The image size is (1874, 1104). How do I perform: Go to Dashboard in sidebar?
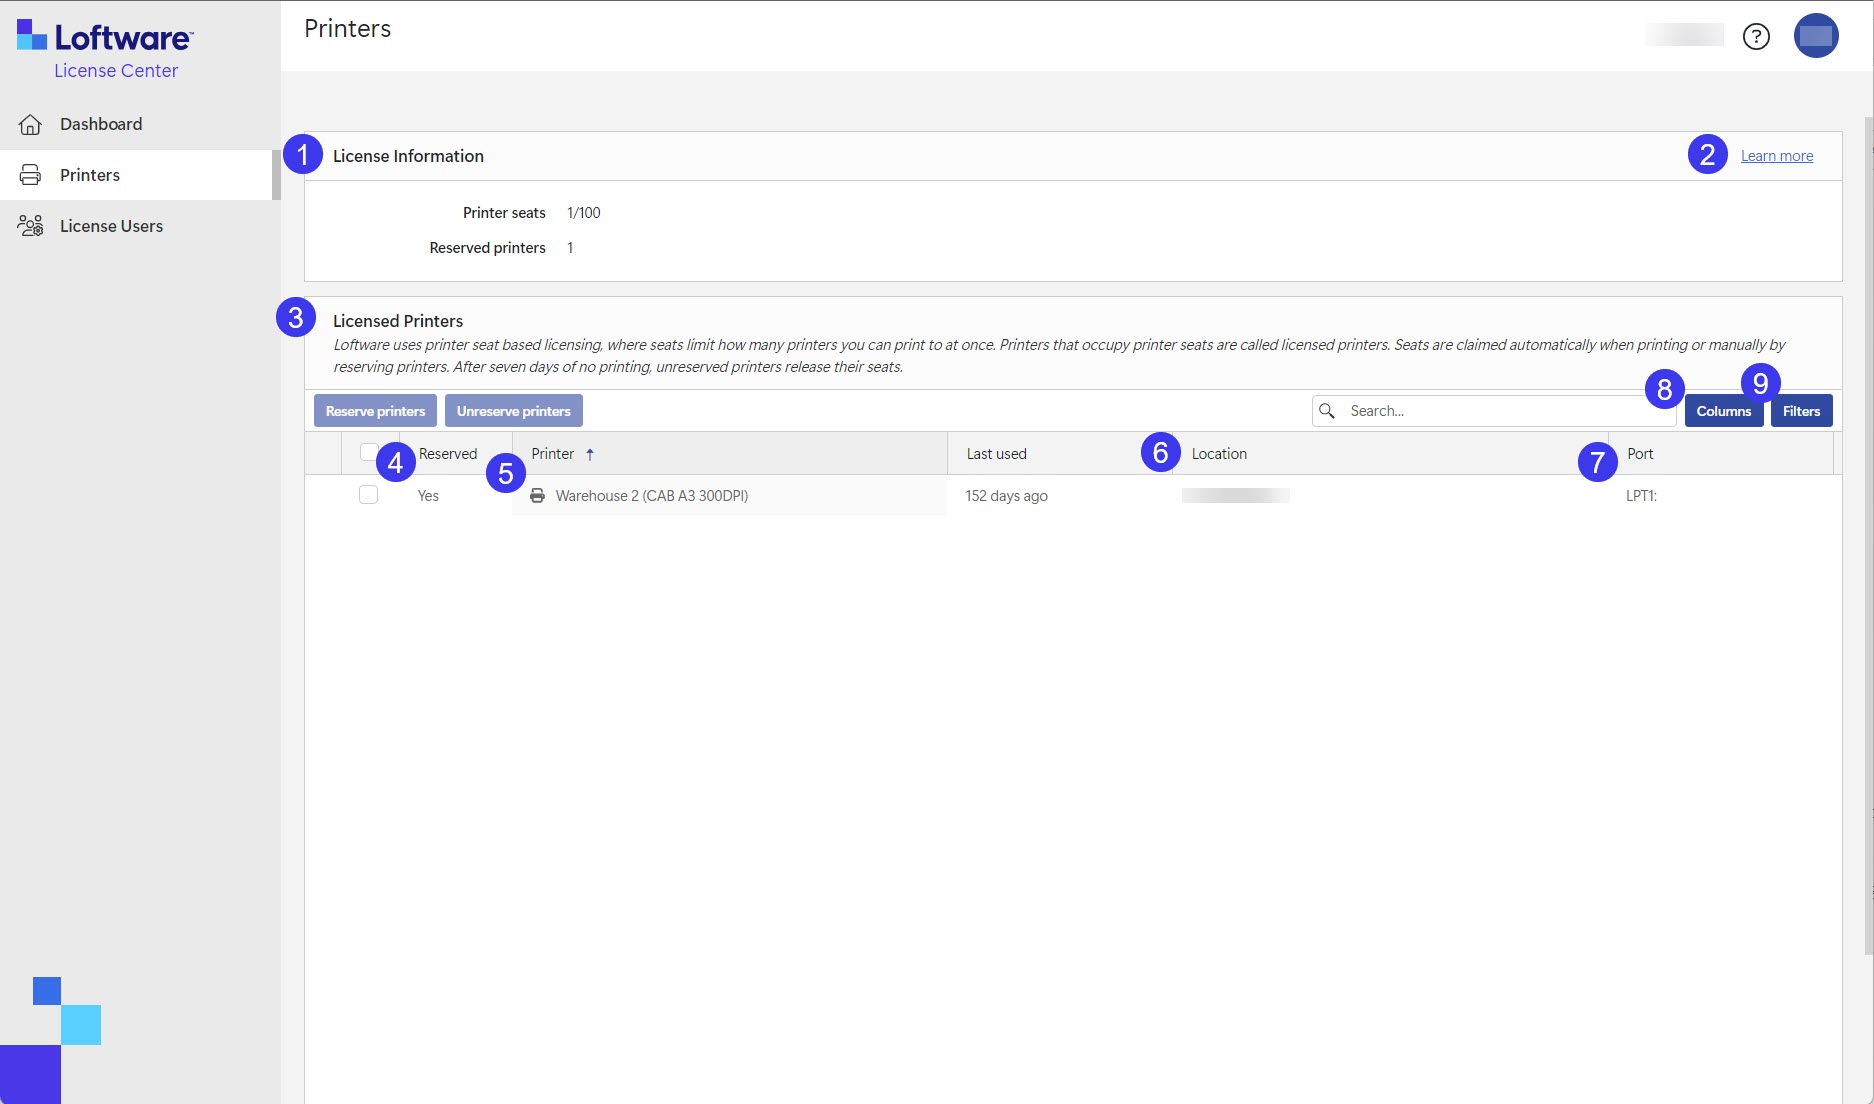101,124
